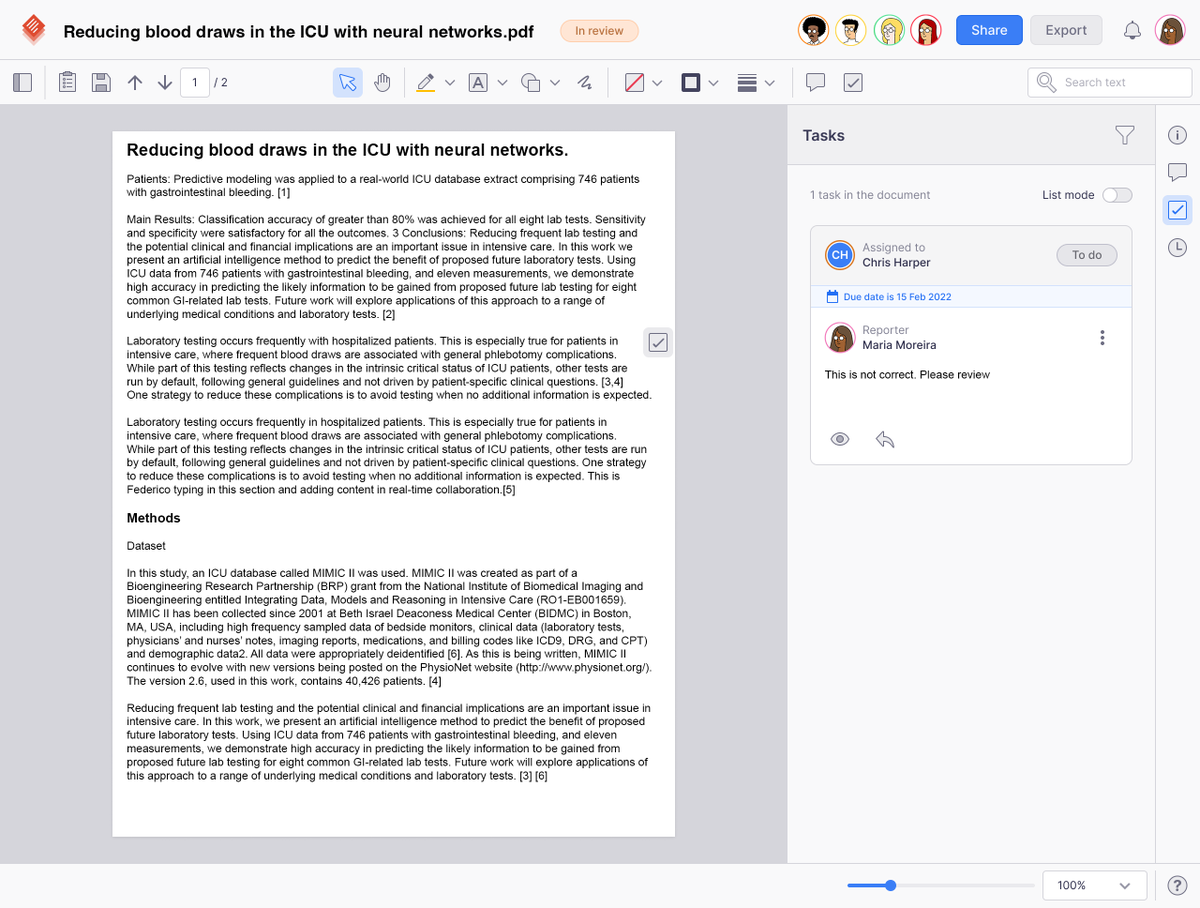Click the filter icon in Tasks panel

point(1125,135)
